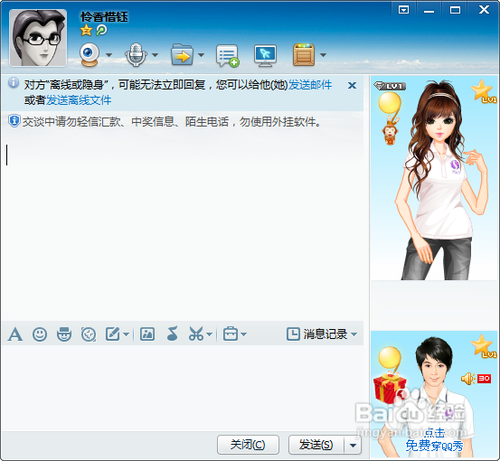Share music with the note icon
Viewport: 500px width, 461px height.
tap(172, 333)
